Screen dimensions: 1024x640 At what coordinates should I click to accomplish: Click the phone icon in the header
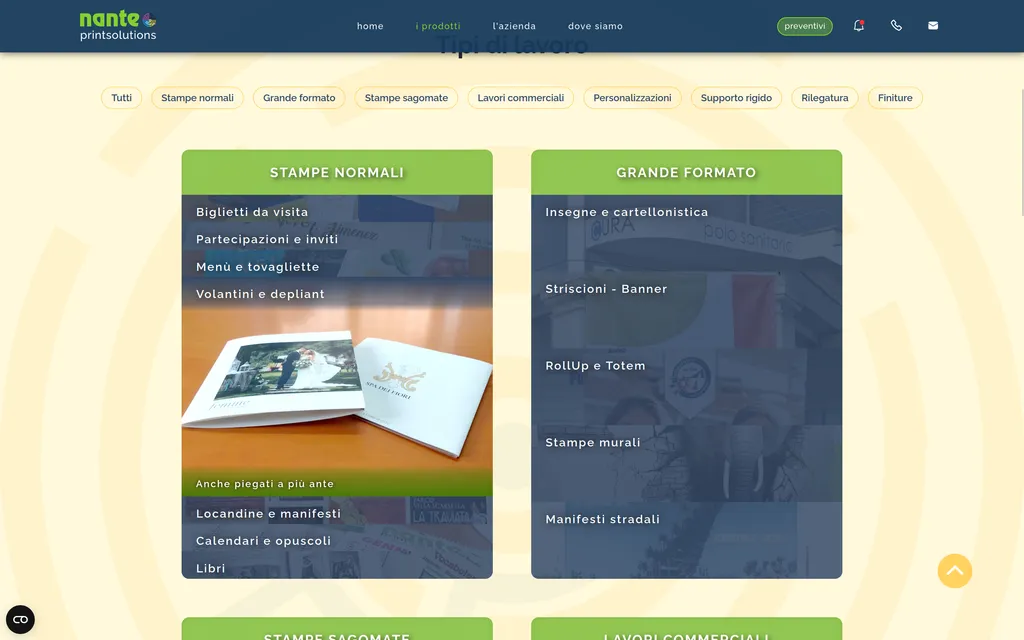896,25
